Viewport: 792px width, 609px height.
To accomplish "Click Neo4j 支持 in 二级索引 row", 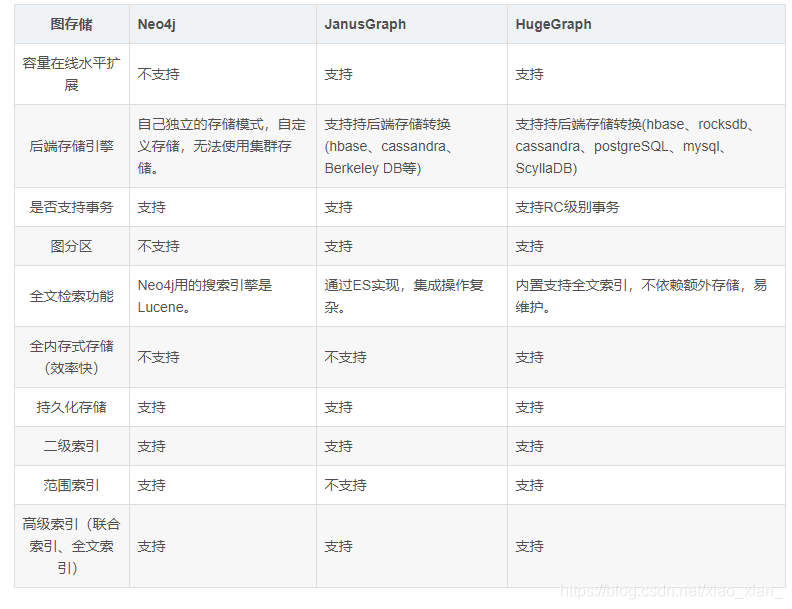I will click(x=152, y=446).
